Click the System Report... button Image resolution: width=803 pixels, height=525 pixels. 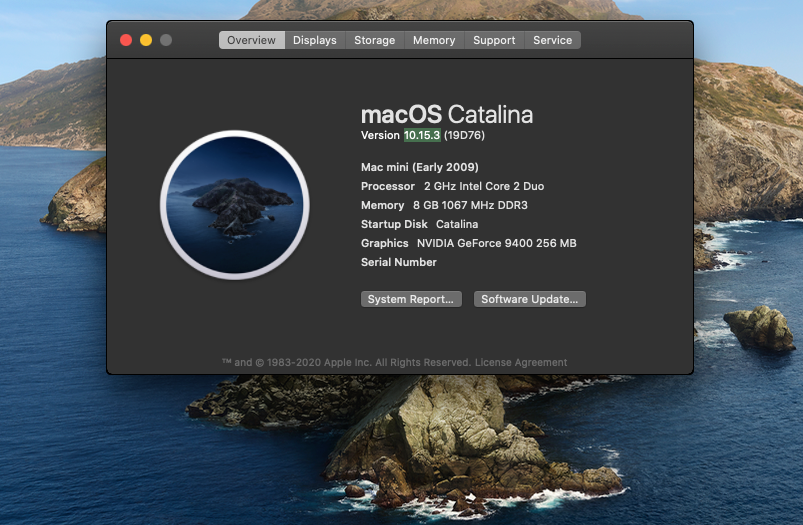(x=411, y=299)
